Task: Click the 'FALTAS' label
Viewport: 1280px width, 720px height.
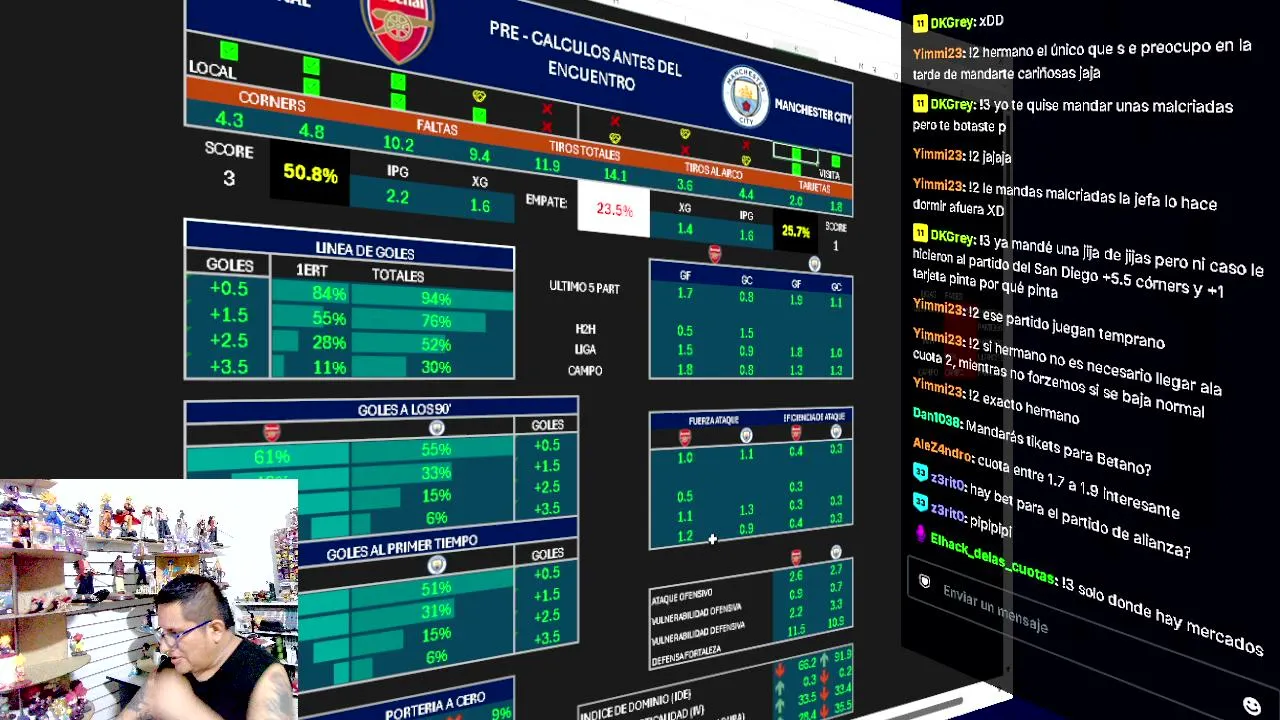Action: click(437, 128)
